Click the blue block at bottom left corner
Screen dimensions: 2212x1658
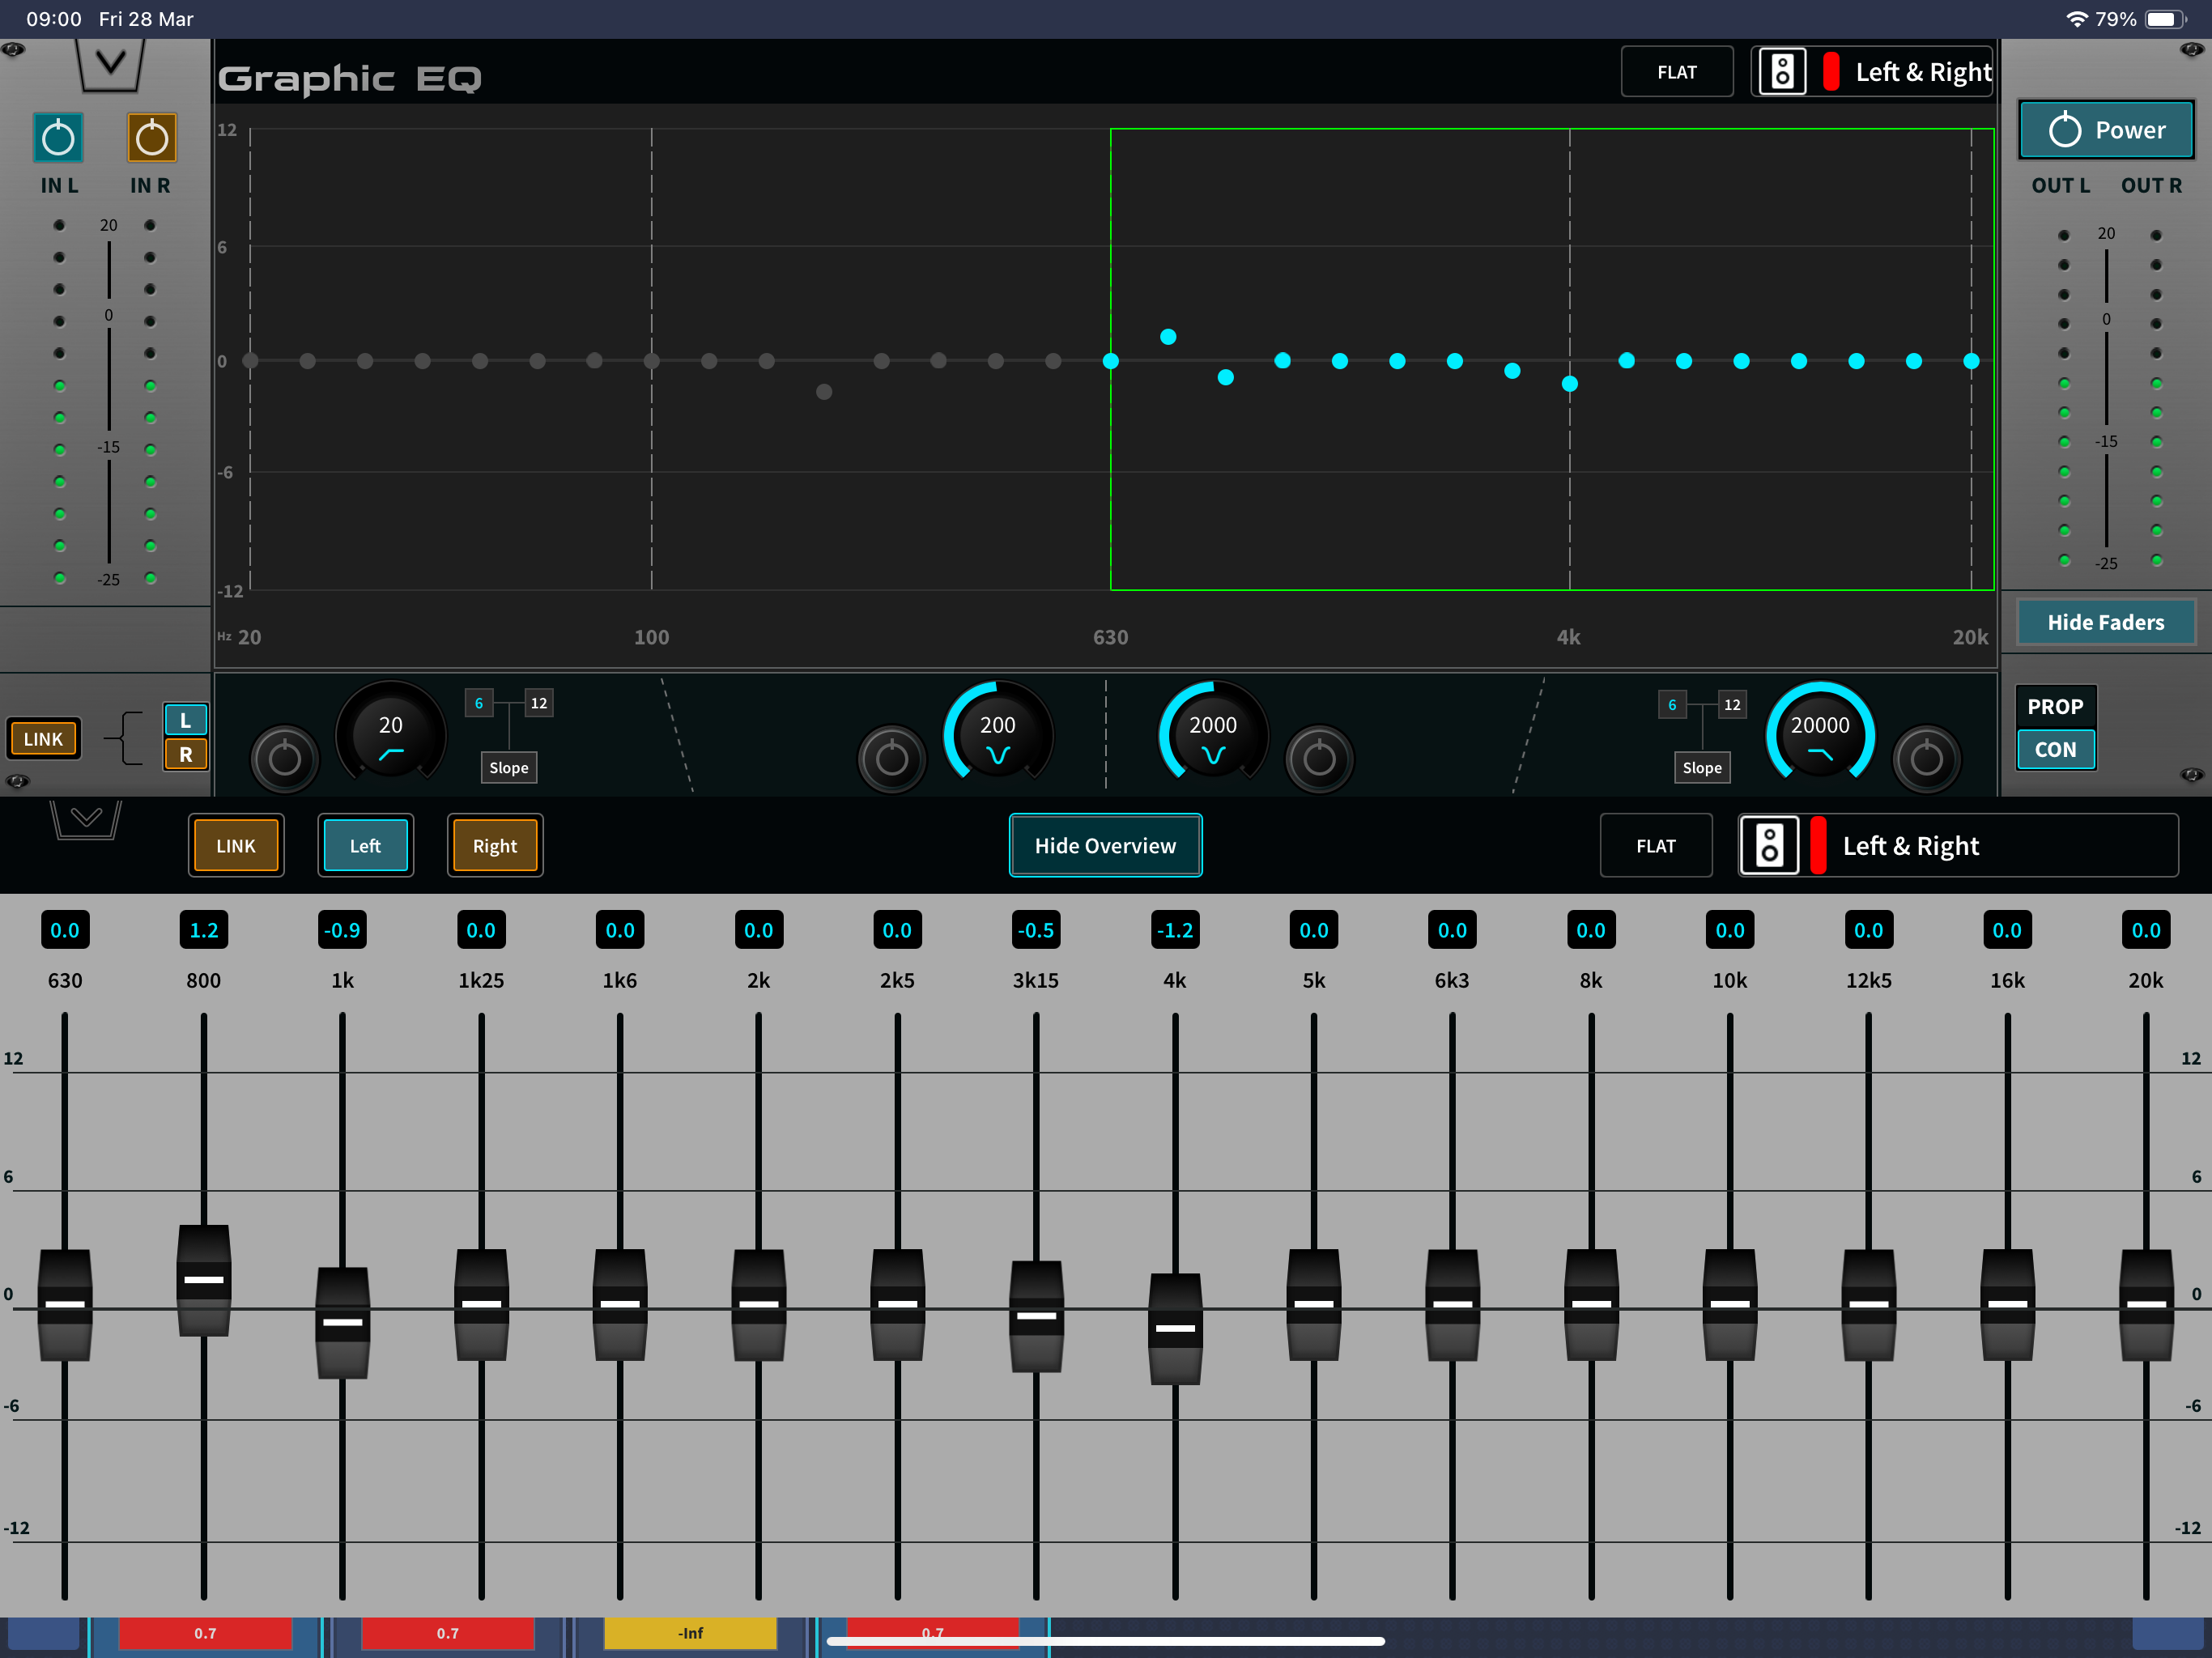tap(43, 1633)
